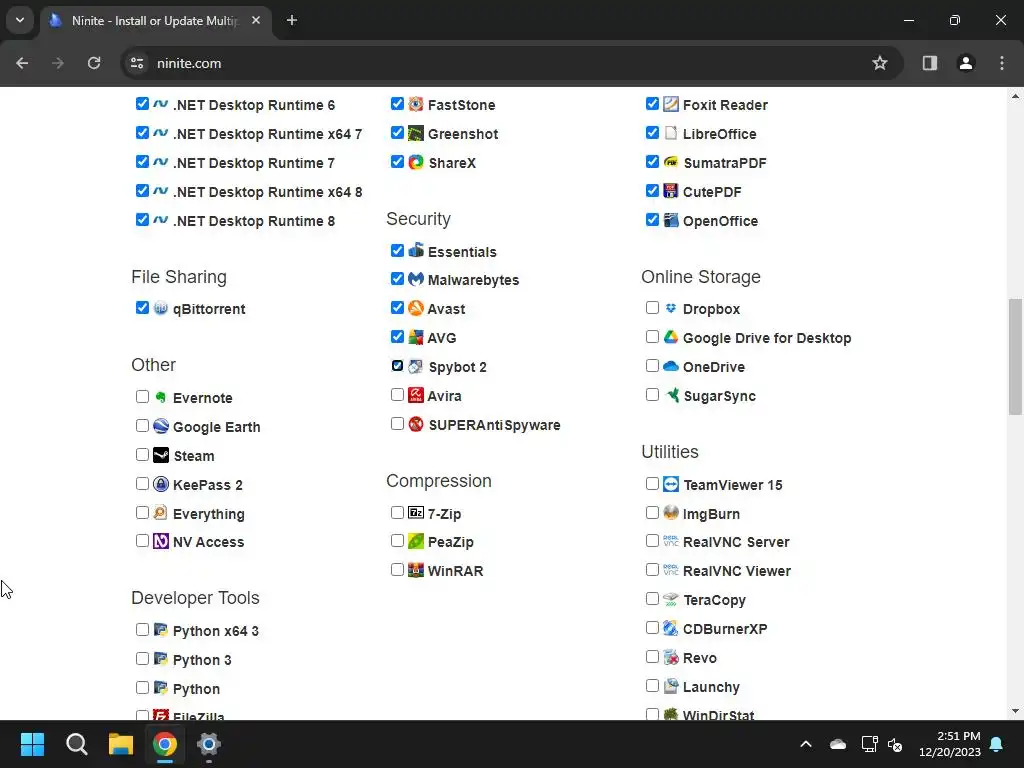1024x768 pixels.
Task: Open taskbar Search
Action: click(76, 744)
